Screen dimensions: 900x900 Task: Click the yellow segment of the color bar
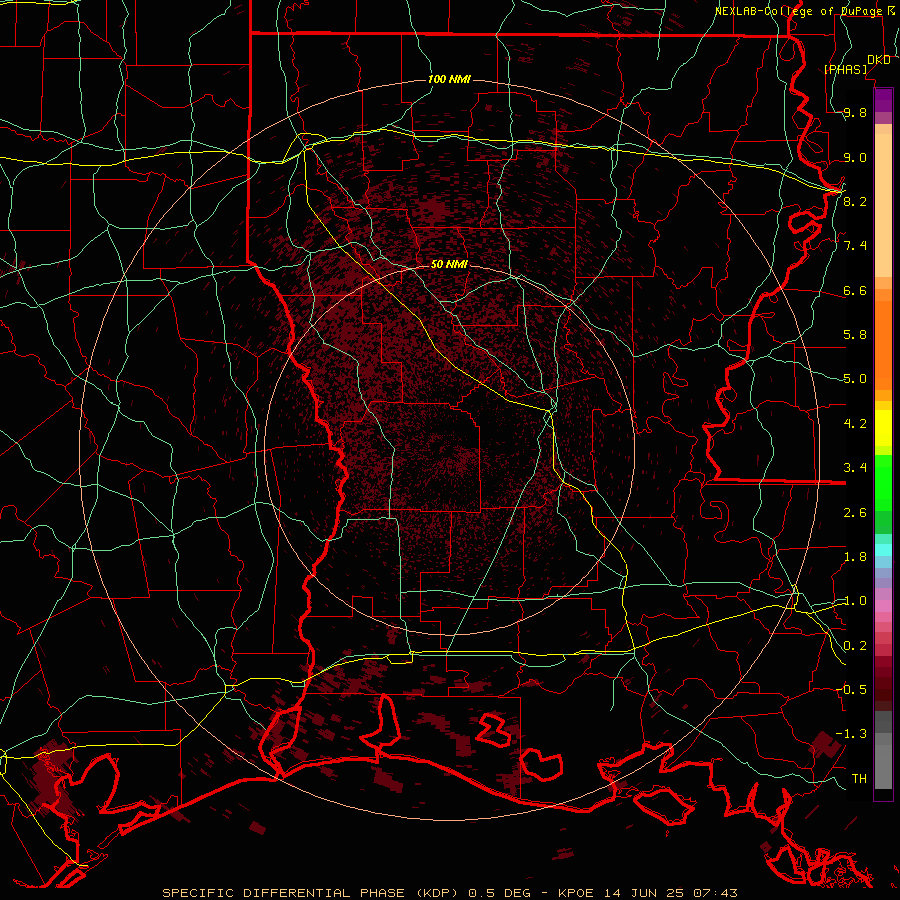[x=883, y=428]
